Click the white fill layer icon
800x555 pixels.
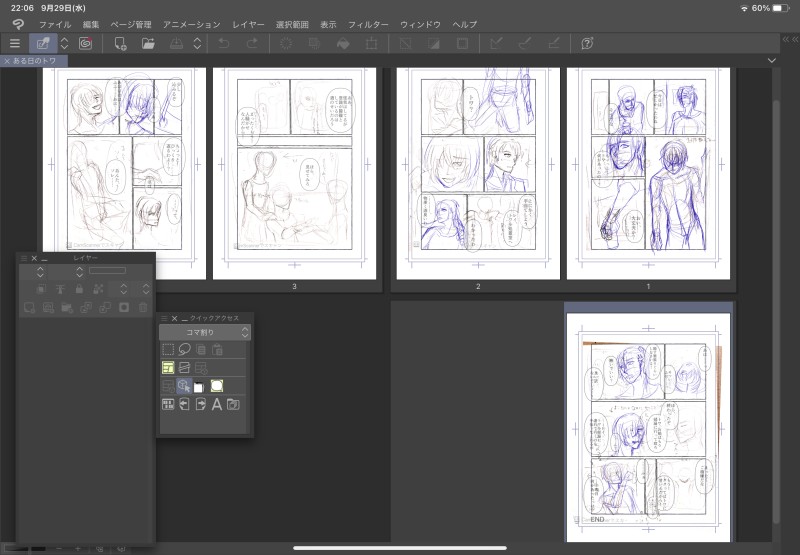tap(199, 387)
